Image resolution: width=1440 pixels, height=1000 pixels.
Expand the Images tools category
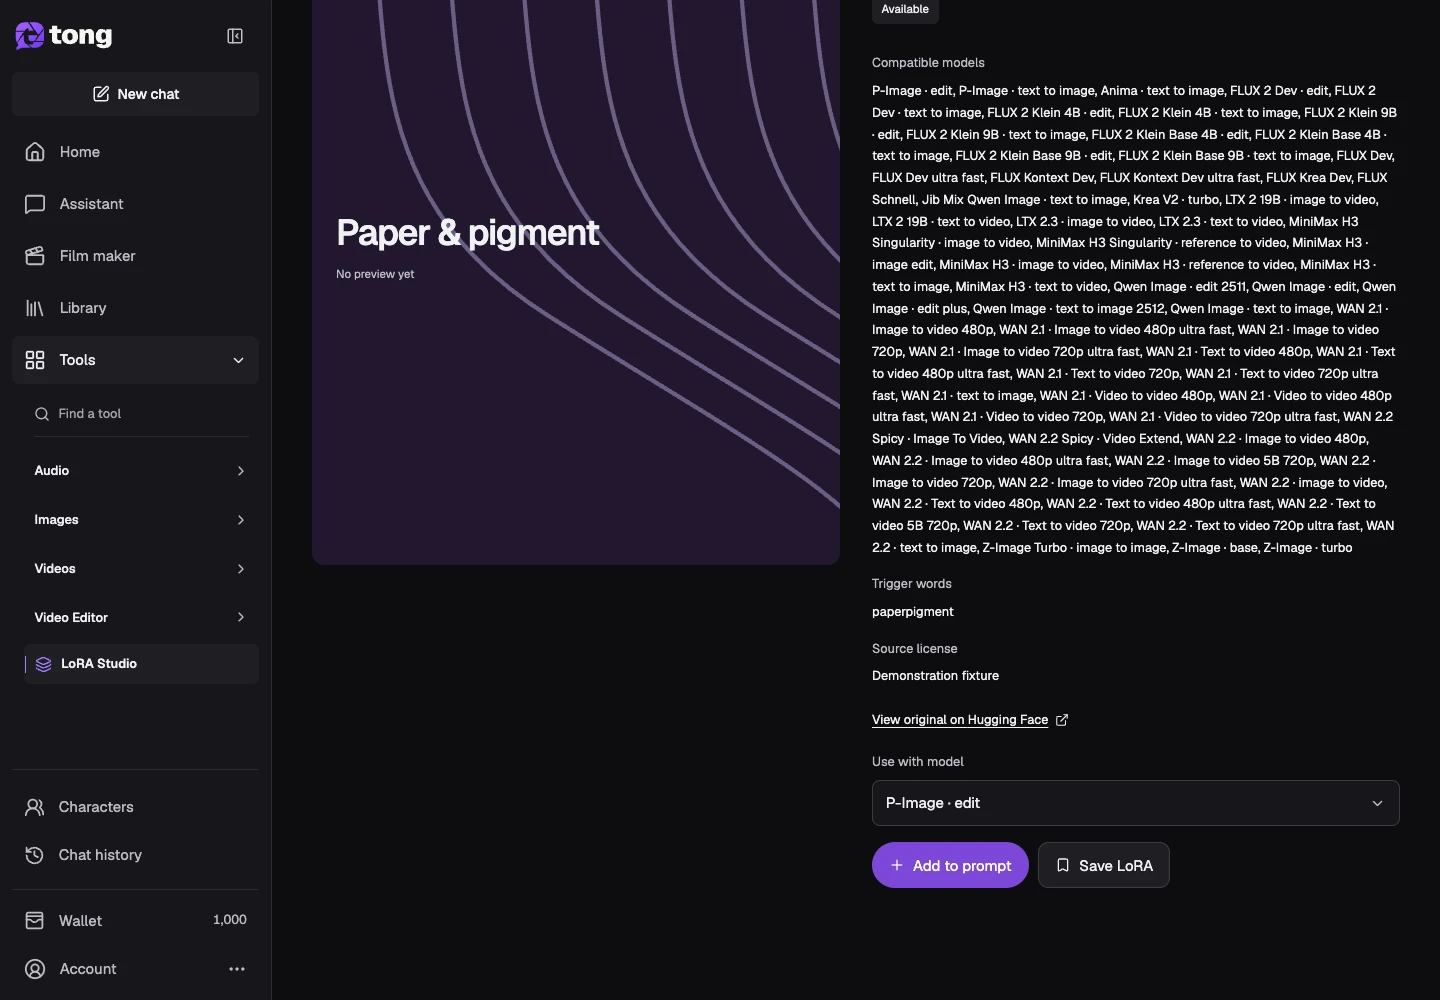(x=142, y=520)
